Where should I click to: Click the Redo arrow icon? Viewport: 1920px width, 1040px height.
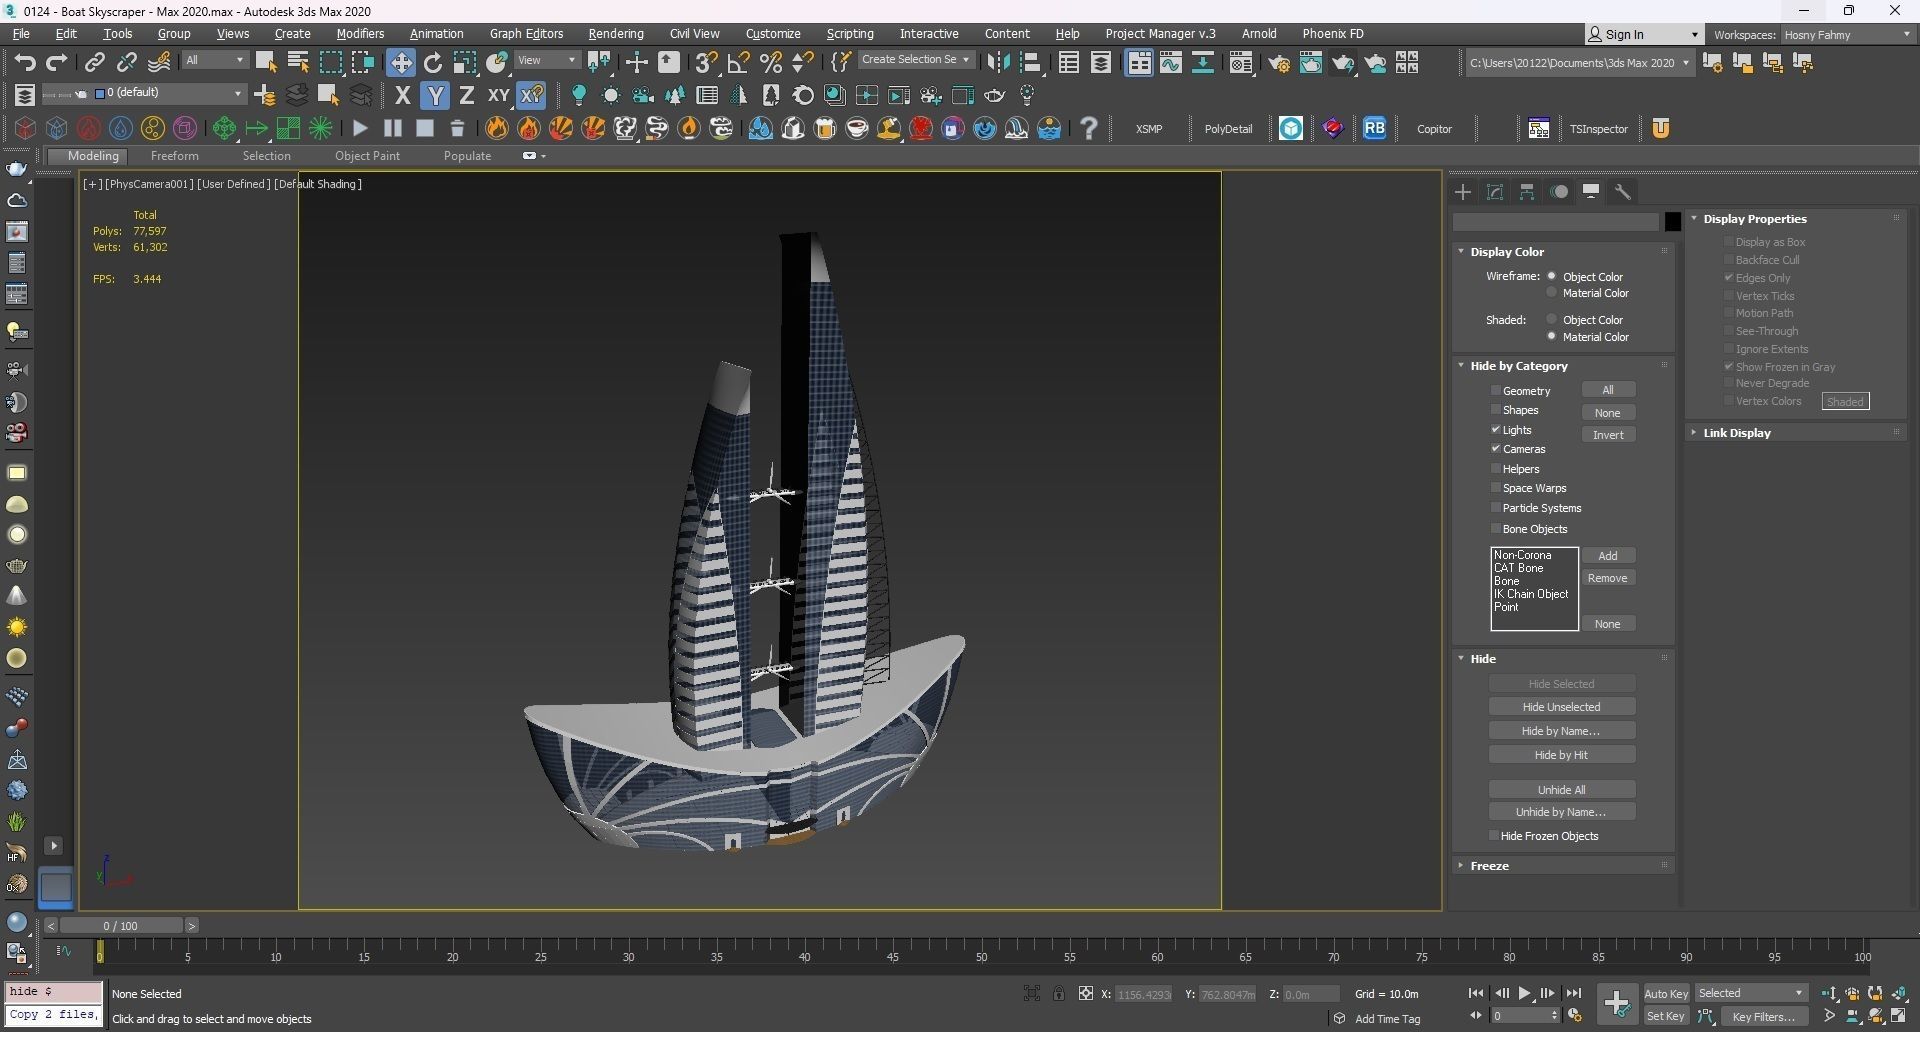(x=57, y=63)
